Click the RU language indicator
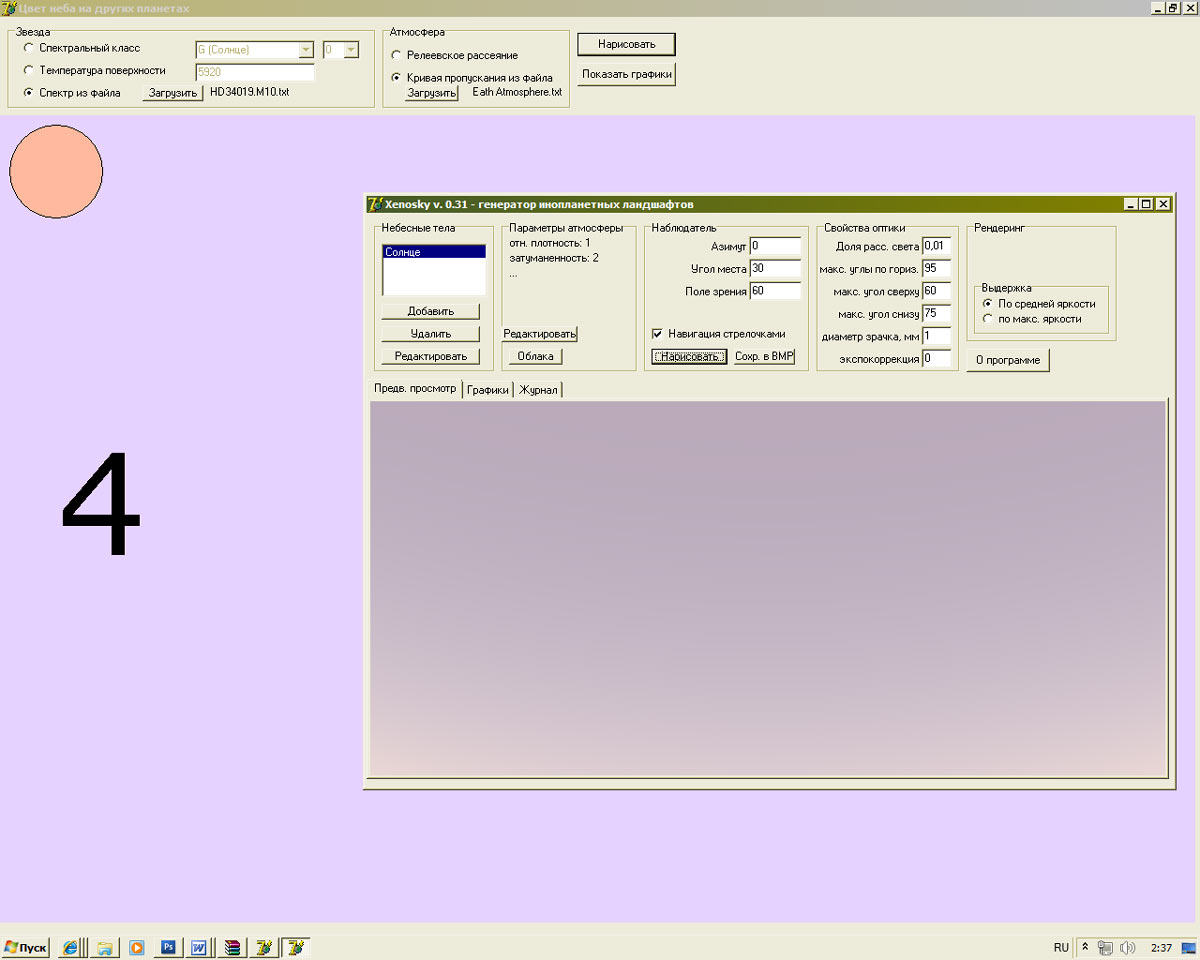 (x=1061, y=947)
